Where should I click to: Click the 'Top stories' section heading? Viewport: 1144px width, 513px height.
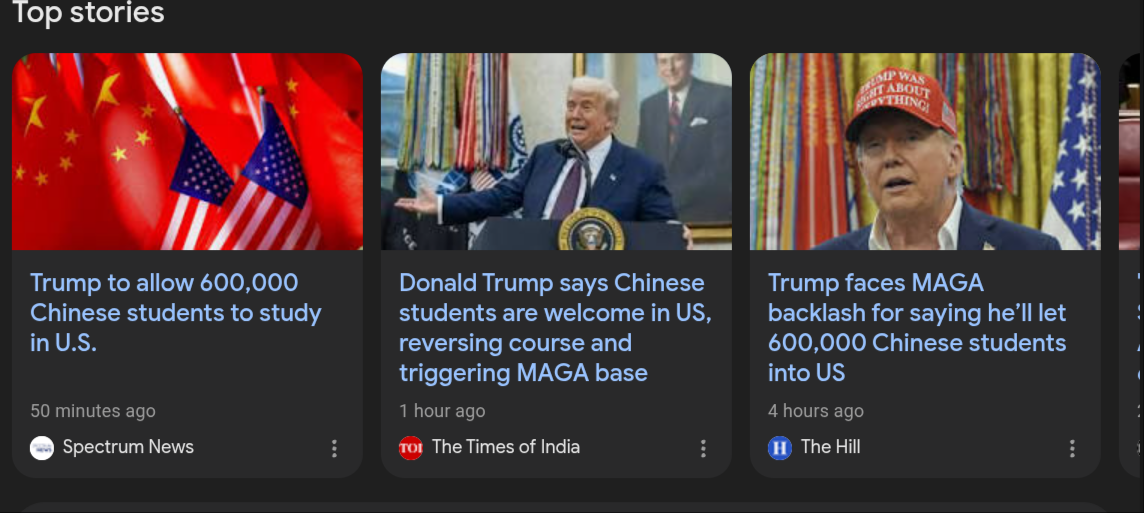coord(88,12)
